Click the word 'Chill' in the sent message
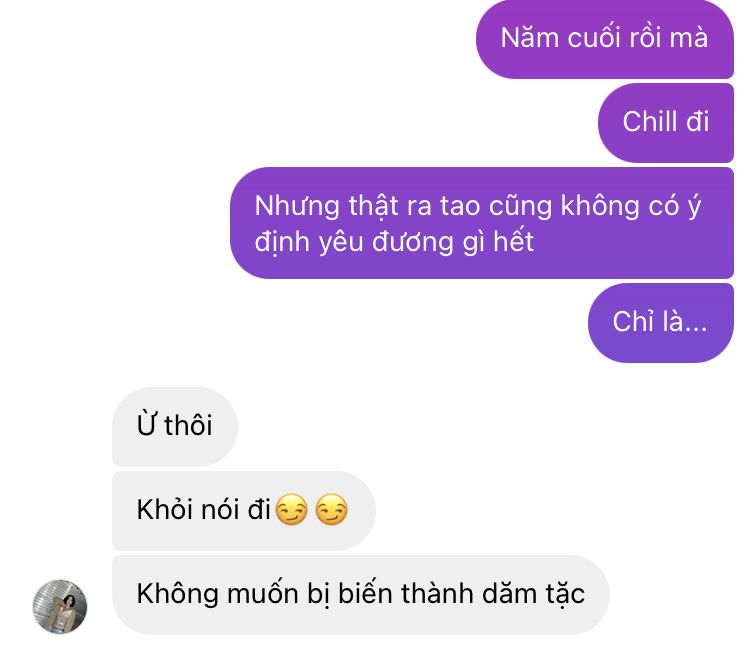The image size is (749, 650). 650,121
